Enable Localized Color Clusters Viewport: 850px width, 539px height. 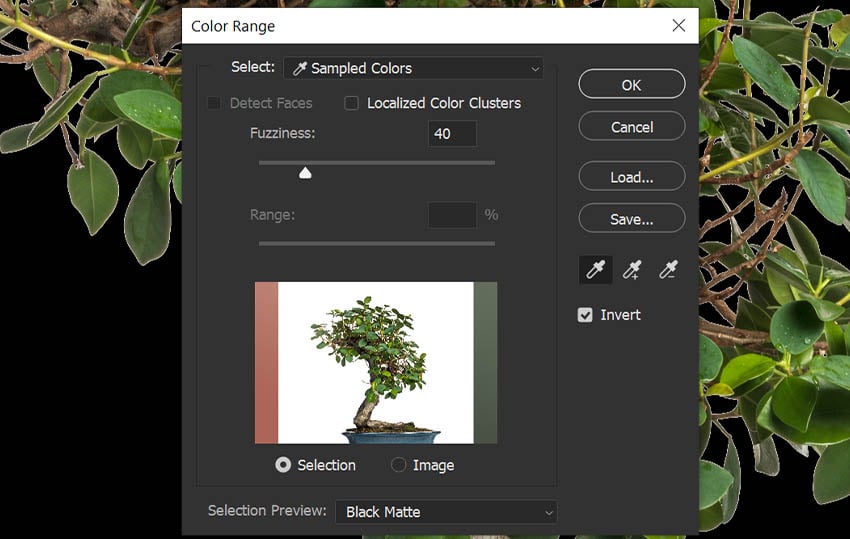point(351,103)
